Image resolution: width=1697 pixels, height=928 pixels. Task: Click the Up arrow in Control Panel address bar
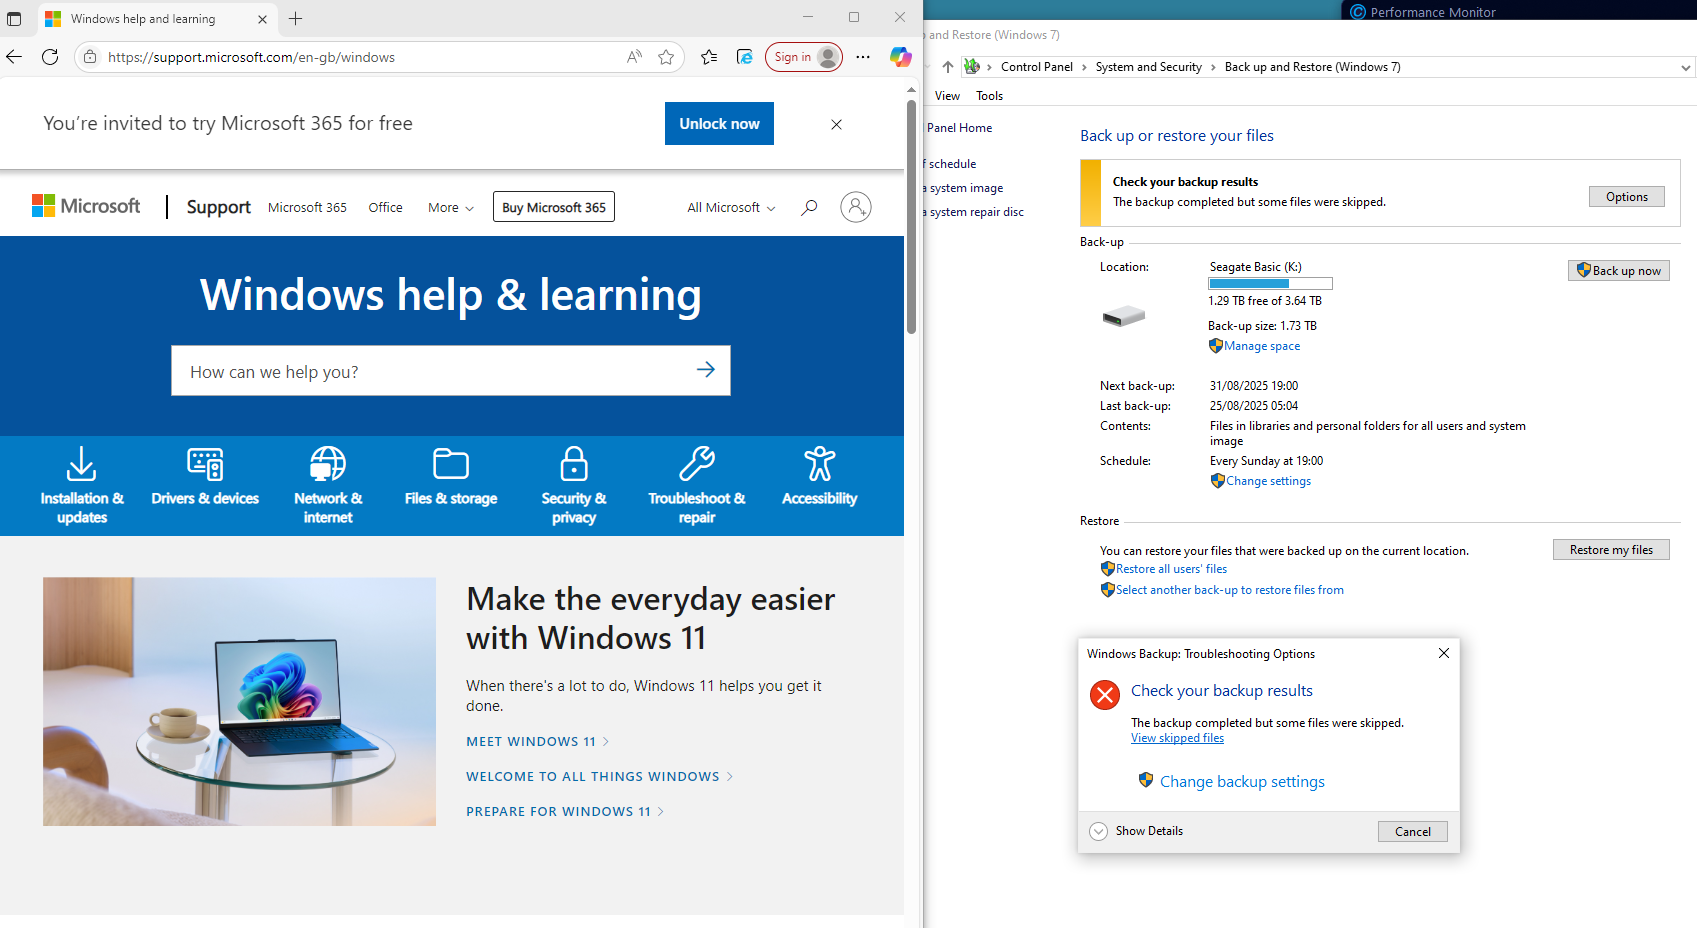pos(948,67)
